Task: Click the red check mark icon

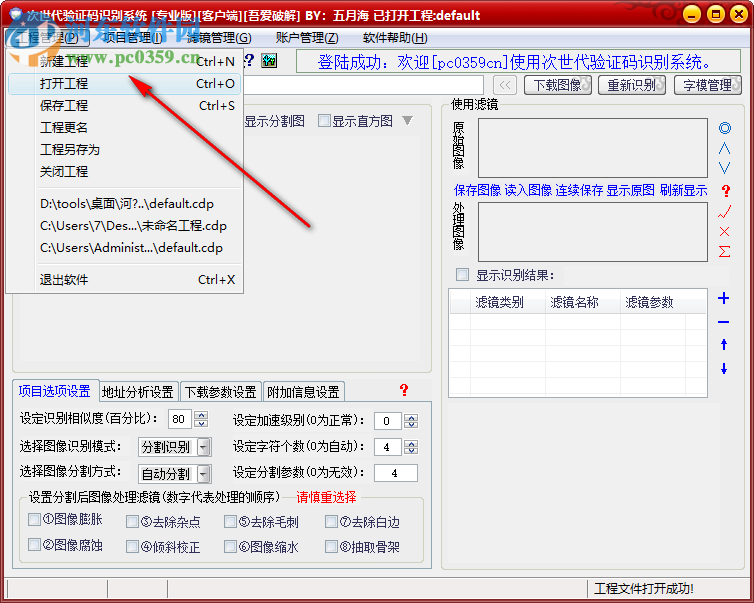Action: [x=725, y=211]
